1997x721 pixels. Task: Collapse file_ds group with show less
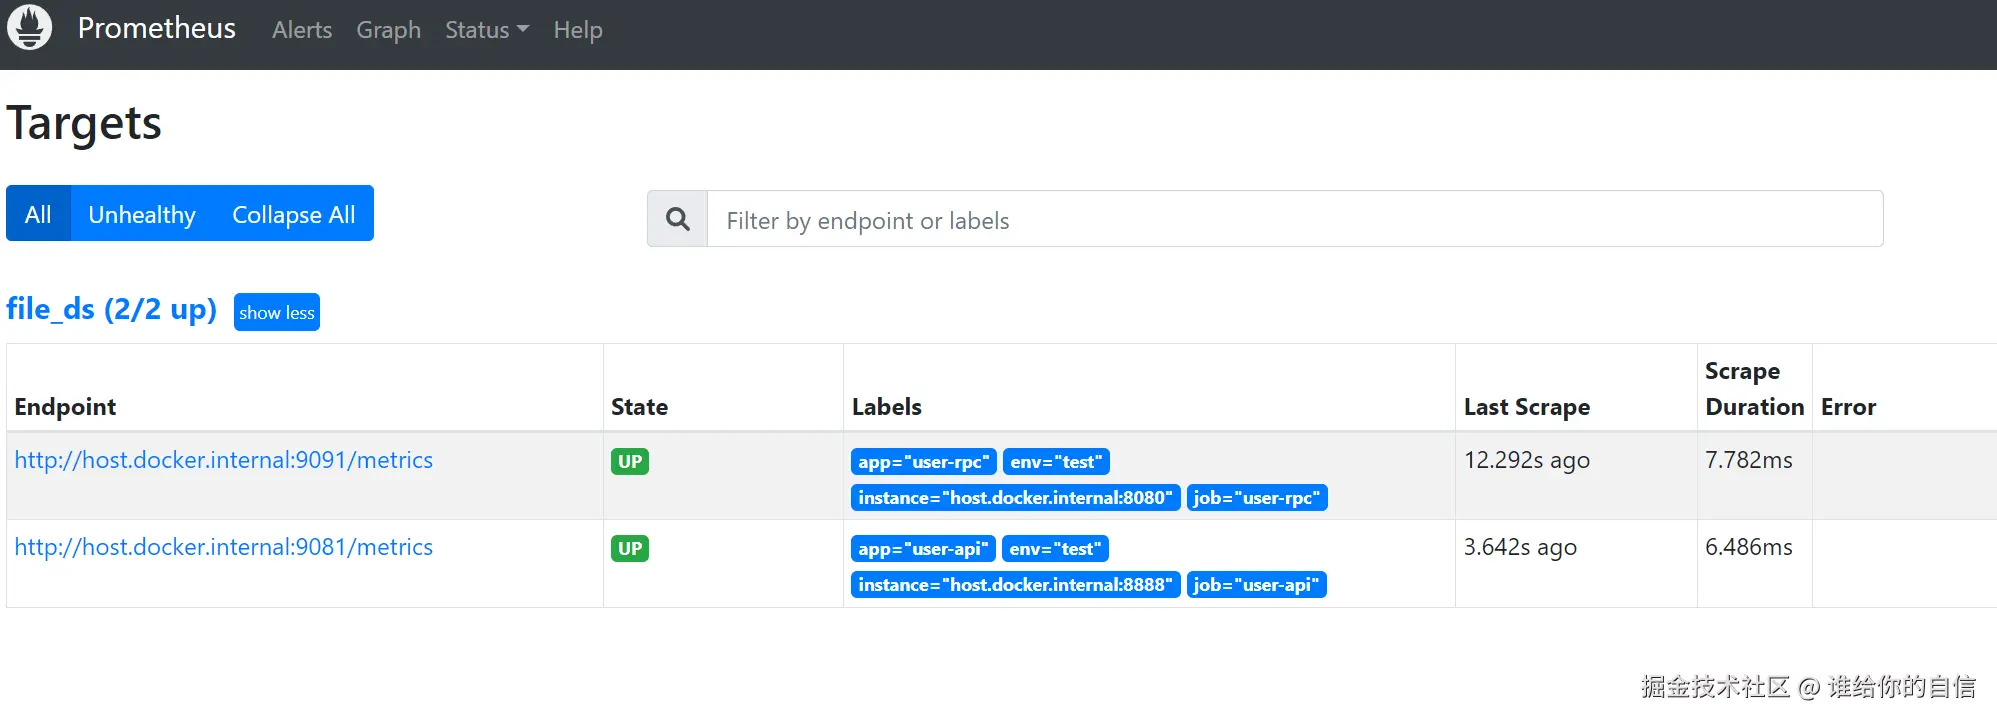(277, 312)
